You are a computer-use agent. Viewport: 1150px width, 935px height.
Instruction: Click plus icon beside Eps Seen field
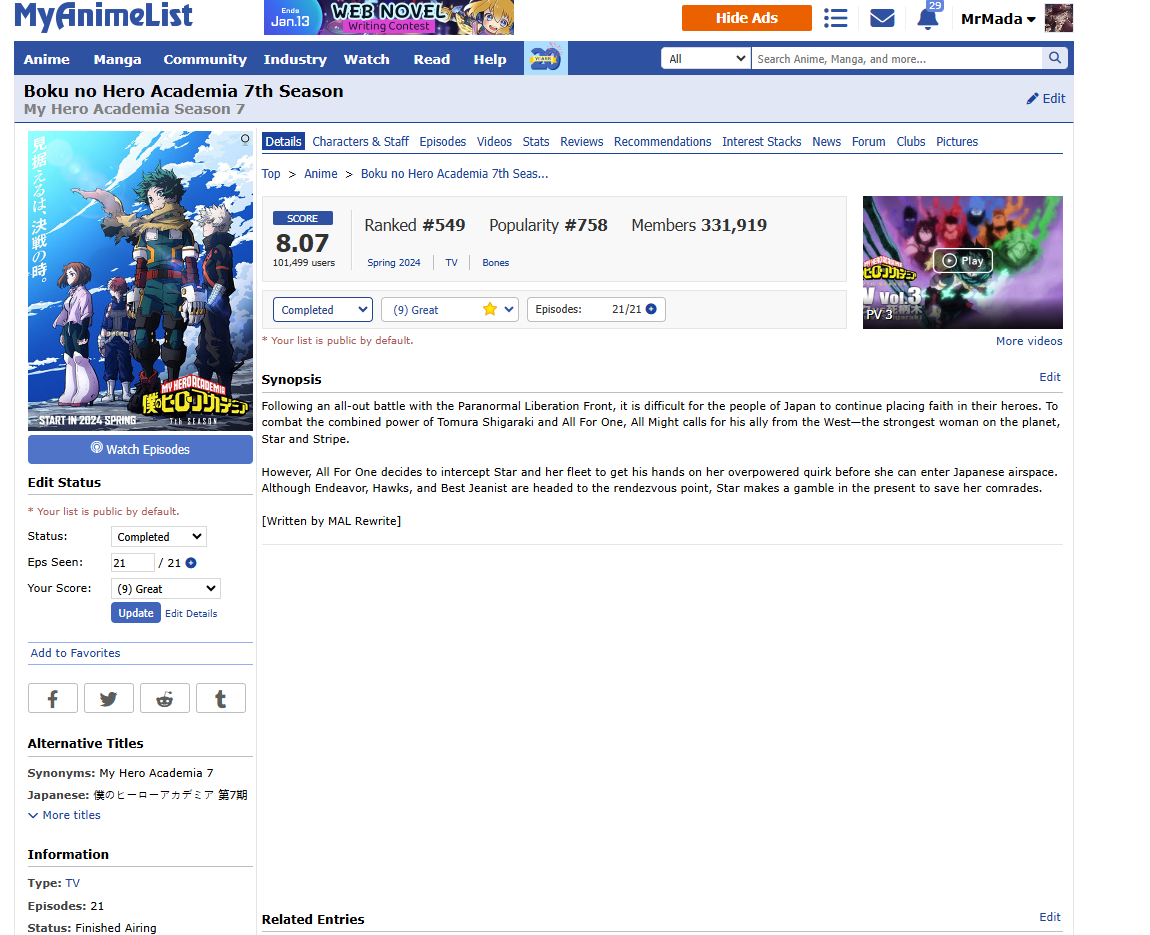pyautogui.click(x=191, y=563)
